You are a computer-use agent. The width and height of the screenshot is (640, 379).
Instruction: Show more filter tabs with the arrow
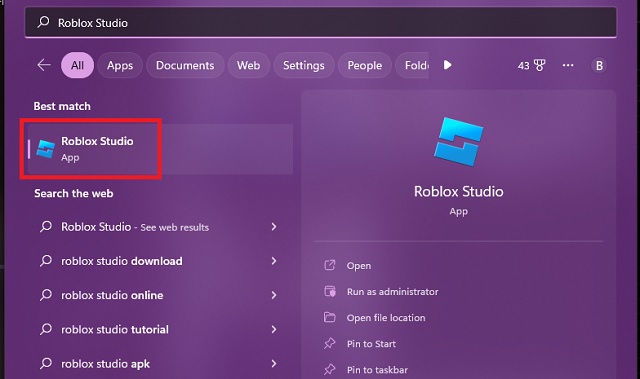click(x=447, y=65)
